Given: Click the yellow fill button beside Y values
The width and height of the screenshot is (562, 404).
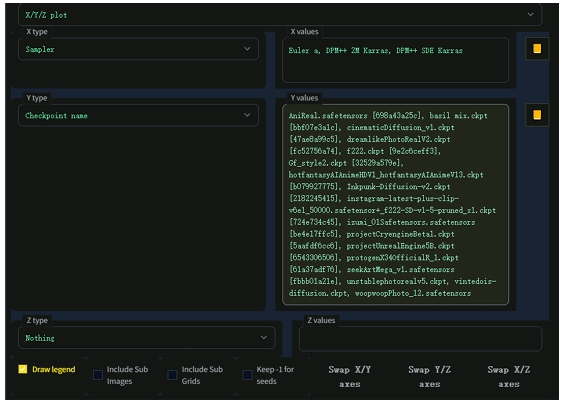Looking at the screenshot, I should coord(537,115).
